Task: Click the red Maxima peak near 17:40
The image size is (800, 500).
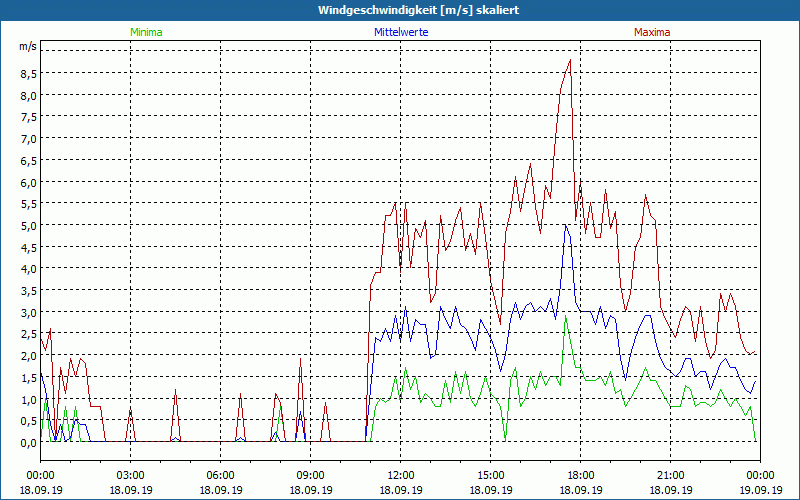Action: click(570, 60)
